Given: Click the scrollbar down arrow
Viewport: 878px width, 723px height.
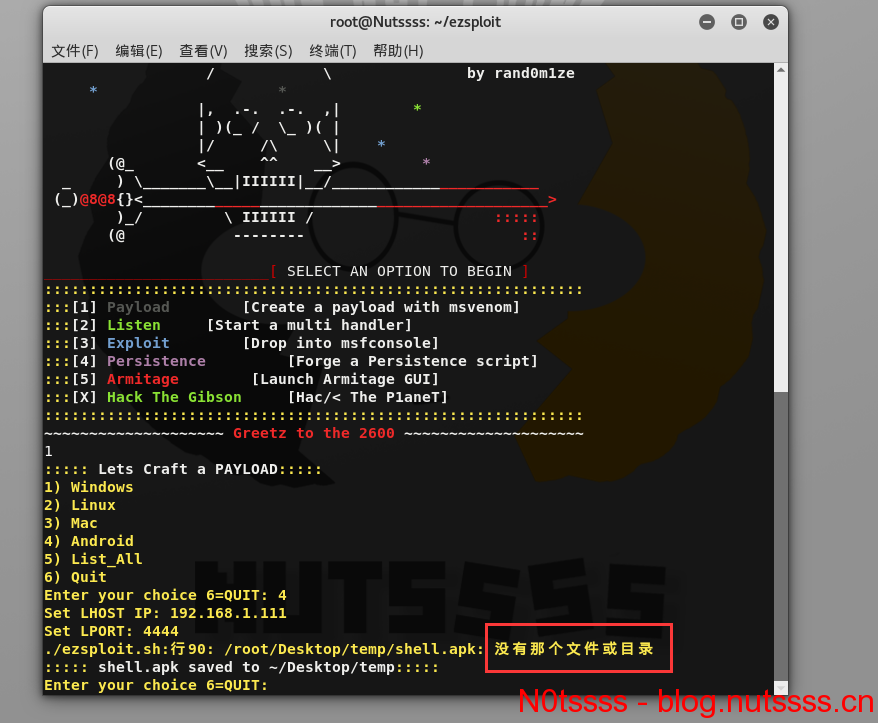Looking at the screenshot, I should coord(781,688).
